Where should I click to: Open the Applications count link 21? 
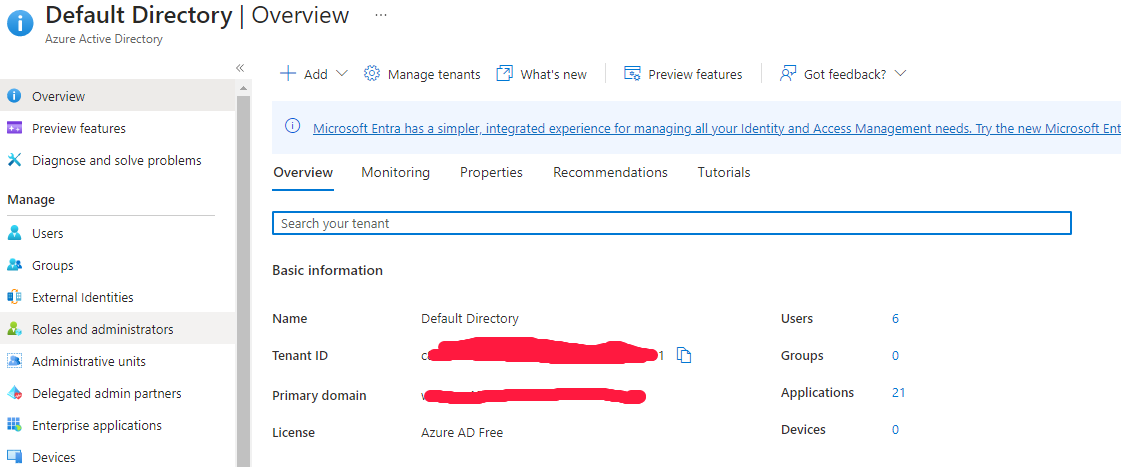(899, 393)
